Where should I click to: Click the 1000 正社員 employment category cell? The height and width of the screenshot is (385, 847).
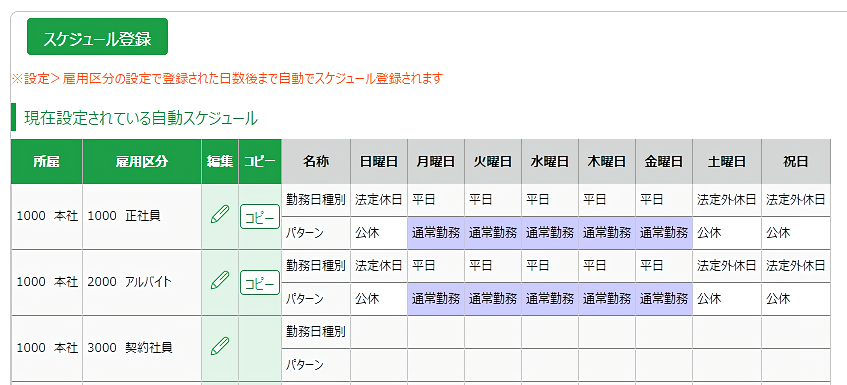coord(142,217)
